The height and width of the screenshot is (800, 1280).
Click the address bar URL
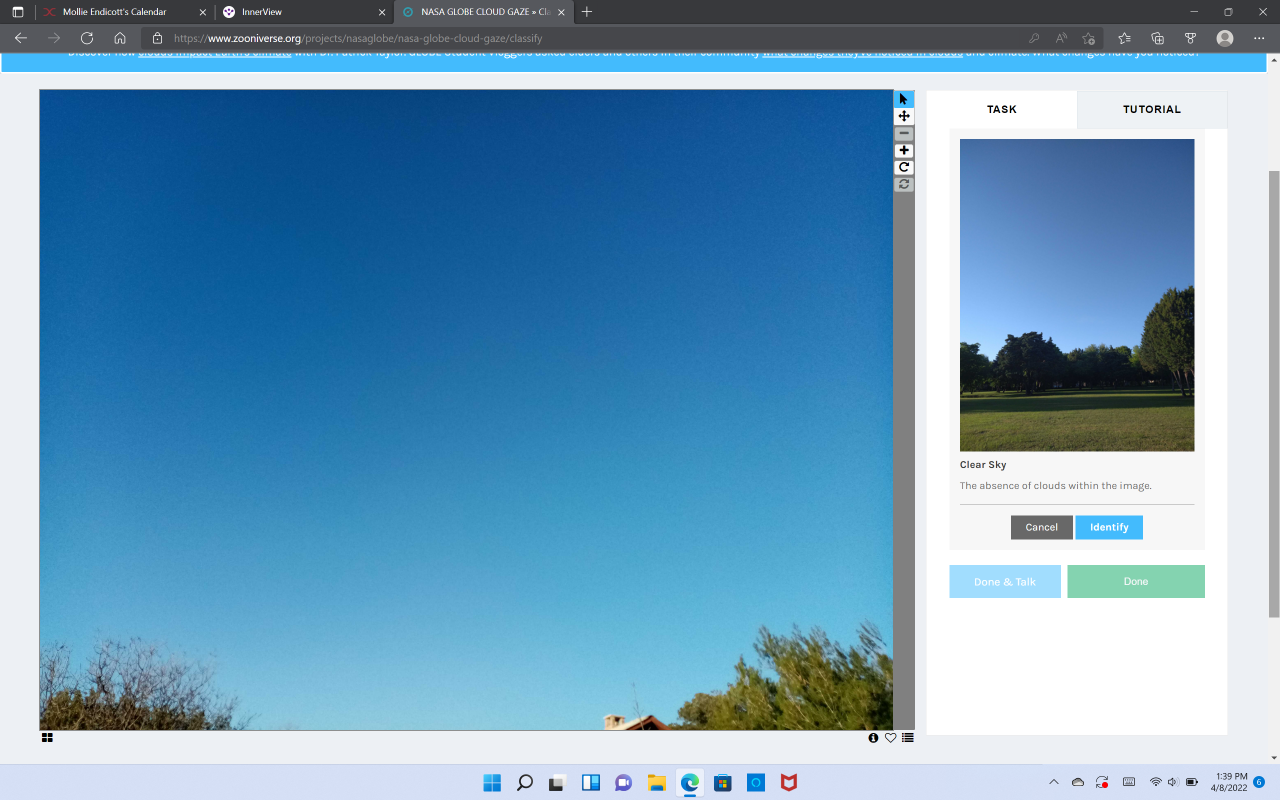pos(358,38)
